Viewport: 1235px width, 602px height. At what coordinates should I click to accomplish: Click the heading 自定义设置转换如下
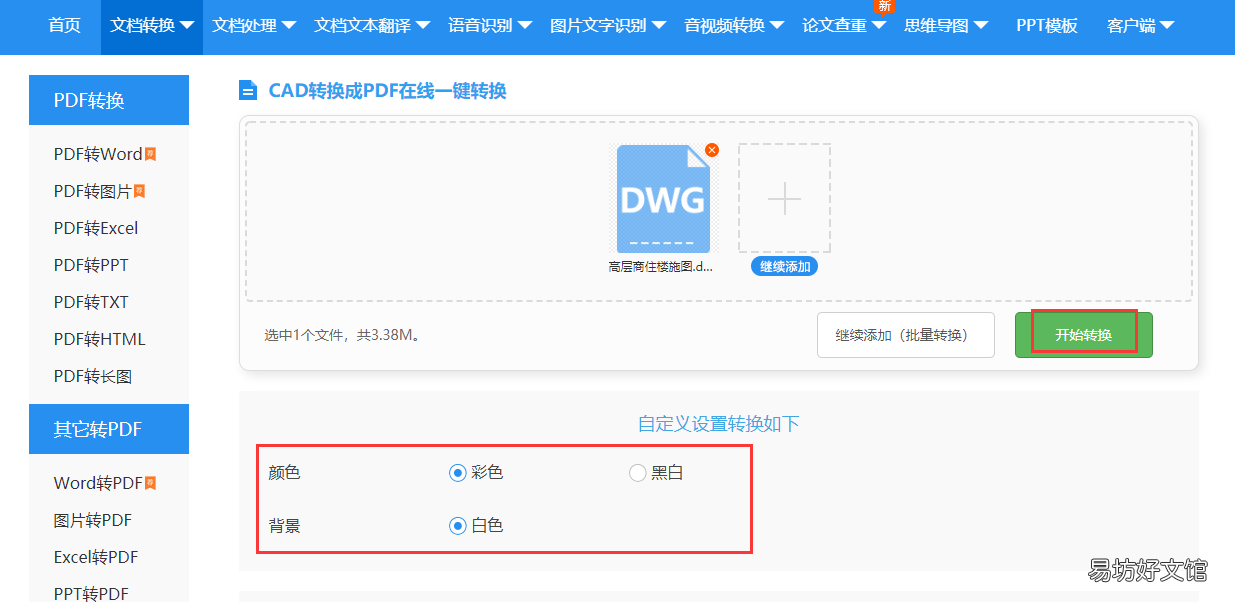pyautogui.click(x=719, y=424)
